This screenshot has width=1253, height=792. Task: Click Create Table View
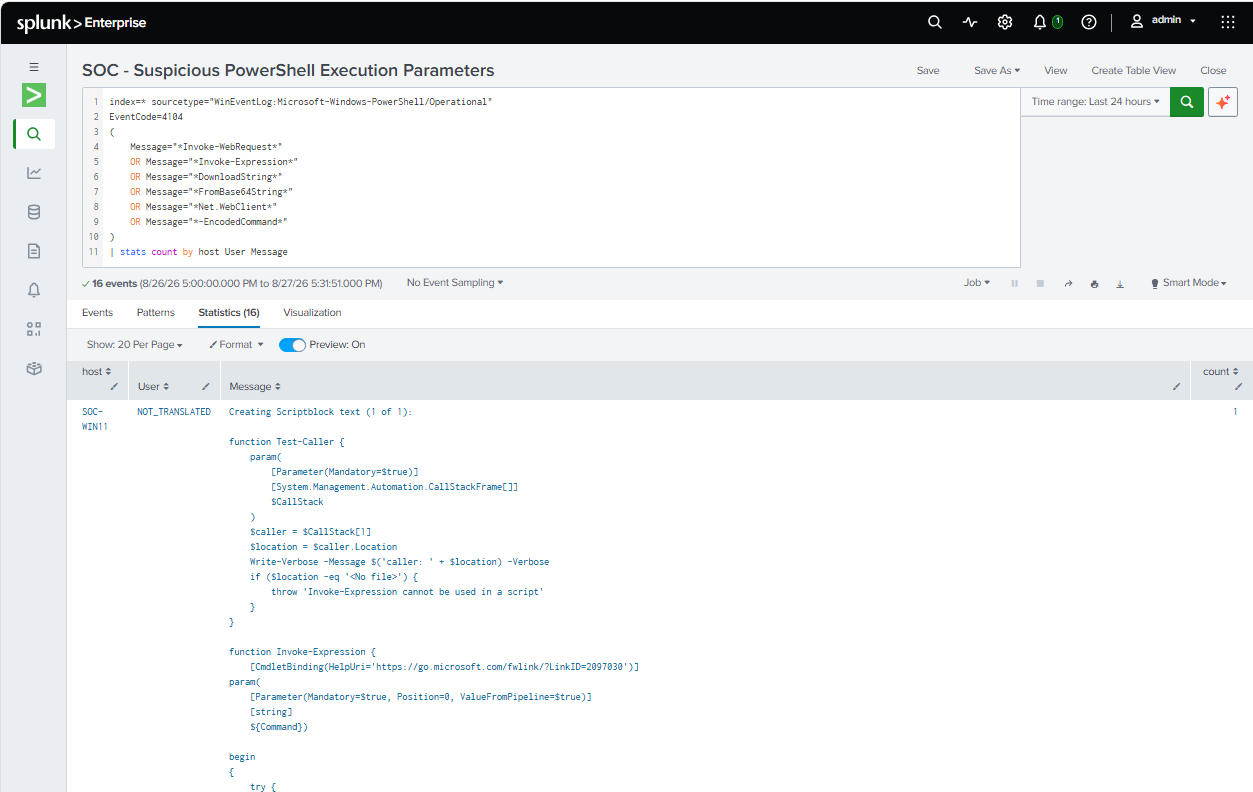[1134, 71]
